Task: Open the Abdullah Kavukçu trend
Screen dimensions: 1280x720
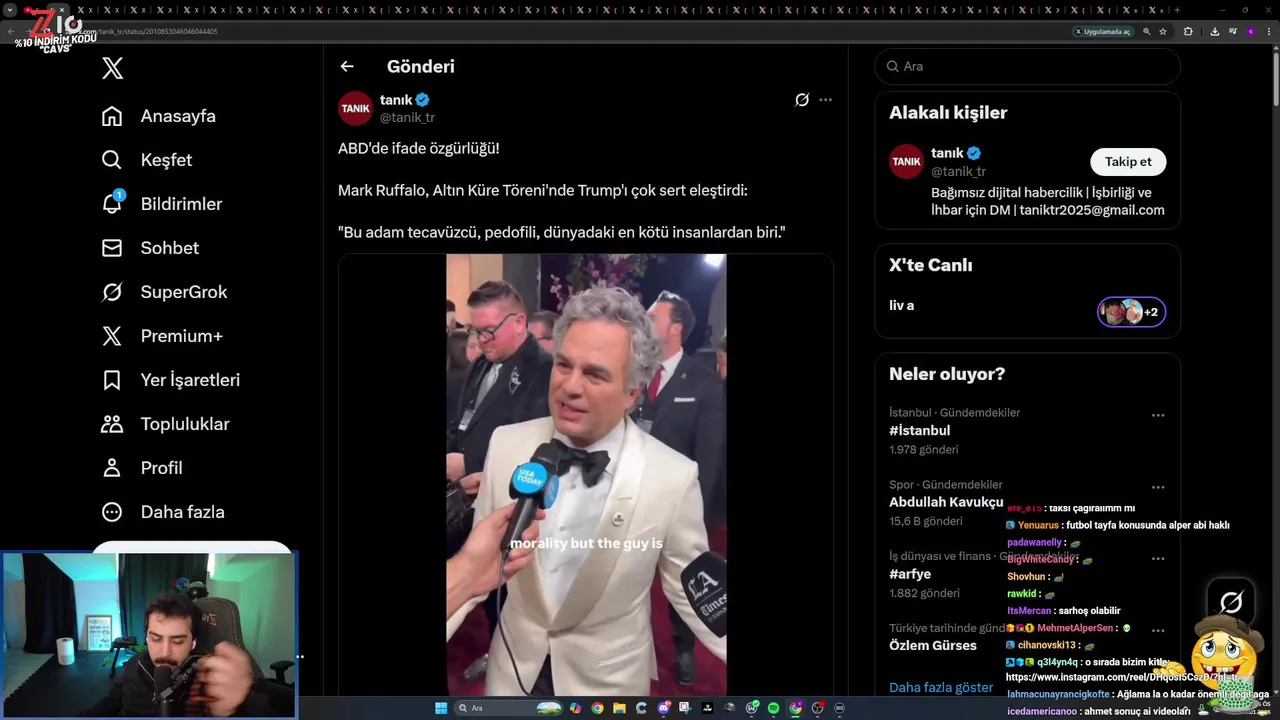Action: coord(946,502)
